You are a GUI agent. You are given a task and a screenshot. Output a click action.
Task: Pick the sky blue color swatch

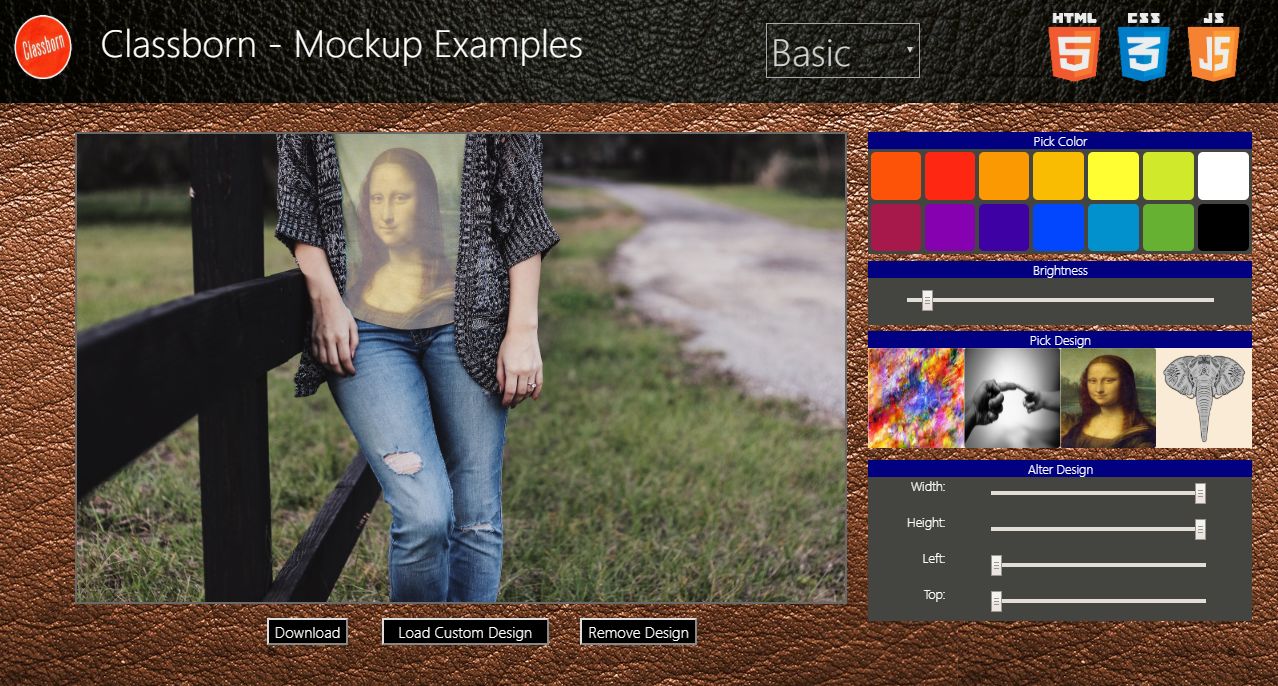coord(1114,227)
